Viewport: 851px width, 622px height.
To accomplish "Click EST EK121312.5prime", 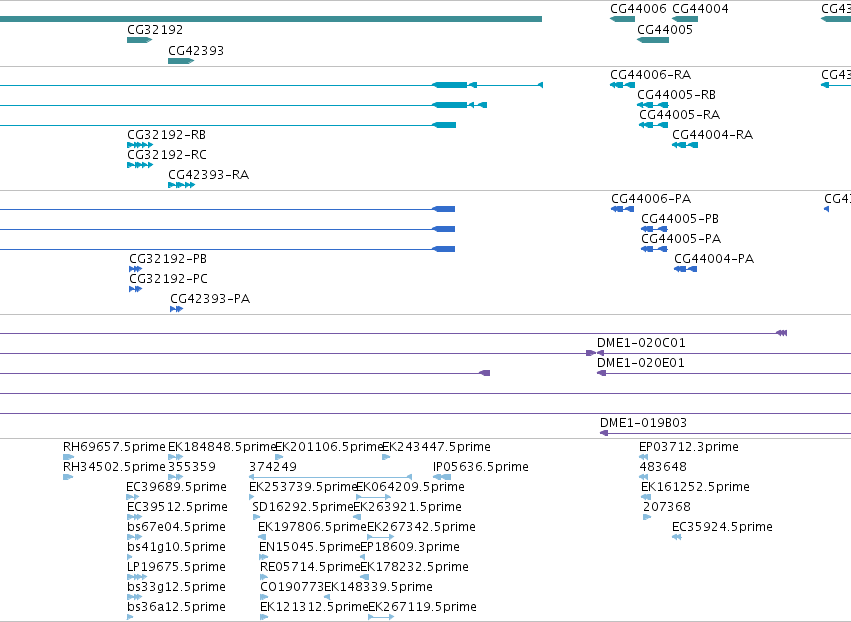I will (314, 607).
